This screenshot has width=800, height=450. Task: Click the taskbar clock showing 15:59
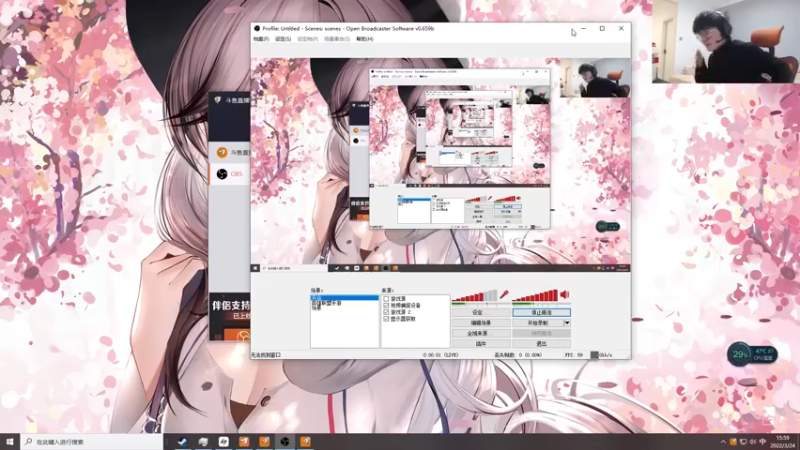click(x=782, y=442)
